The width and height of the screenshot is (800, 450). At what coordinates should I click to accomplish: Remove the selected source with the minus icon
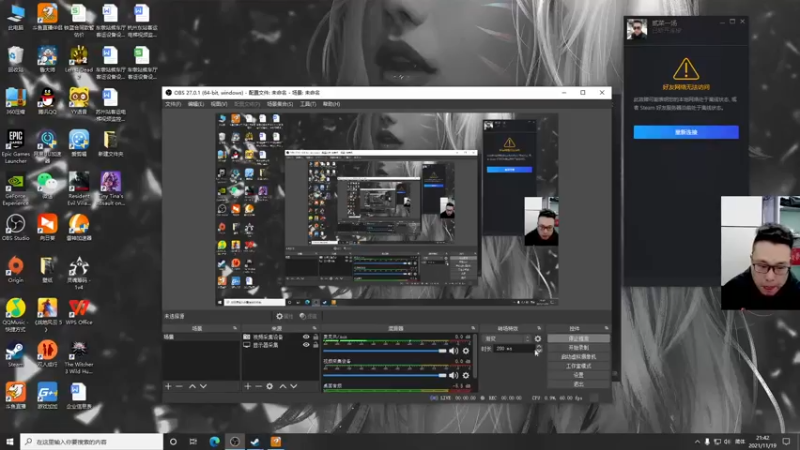click(258, 386)
